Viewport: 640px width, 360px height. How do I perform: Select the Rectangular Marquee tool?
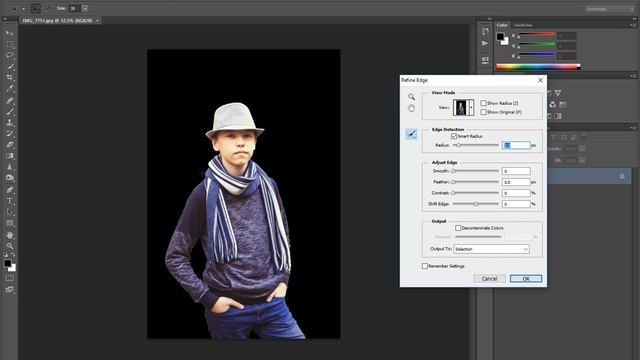[x=9, y=44]
